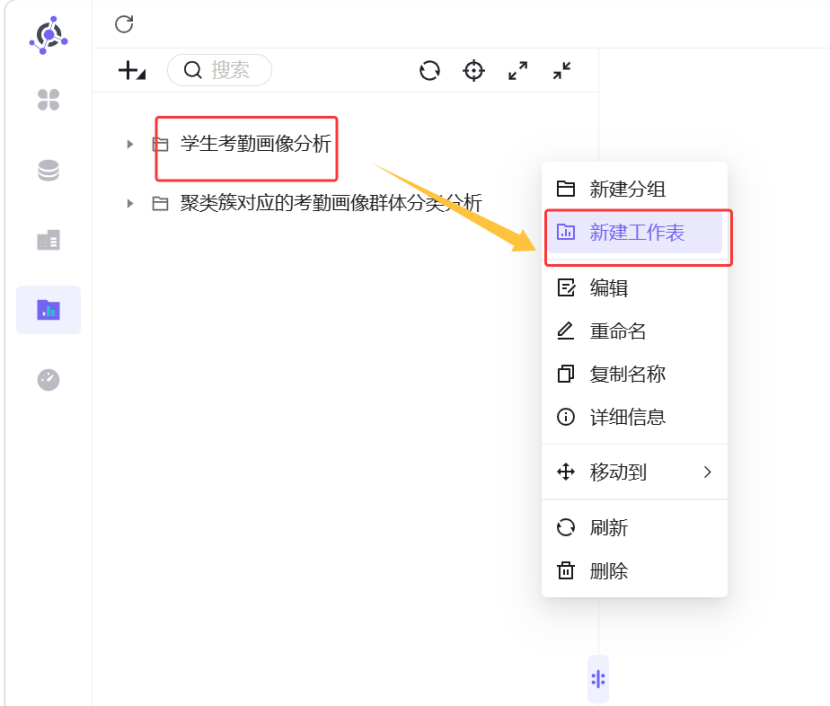Expand the 学生考勤画像分析 folder arrow

pos(130,144)
